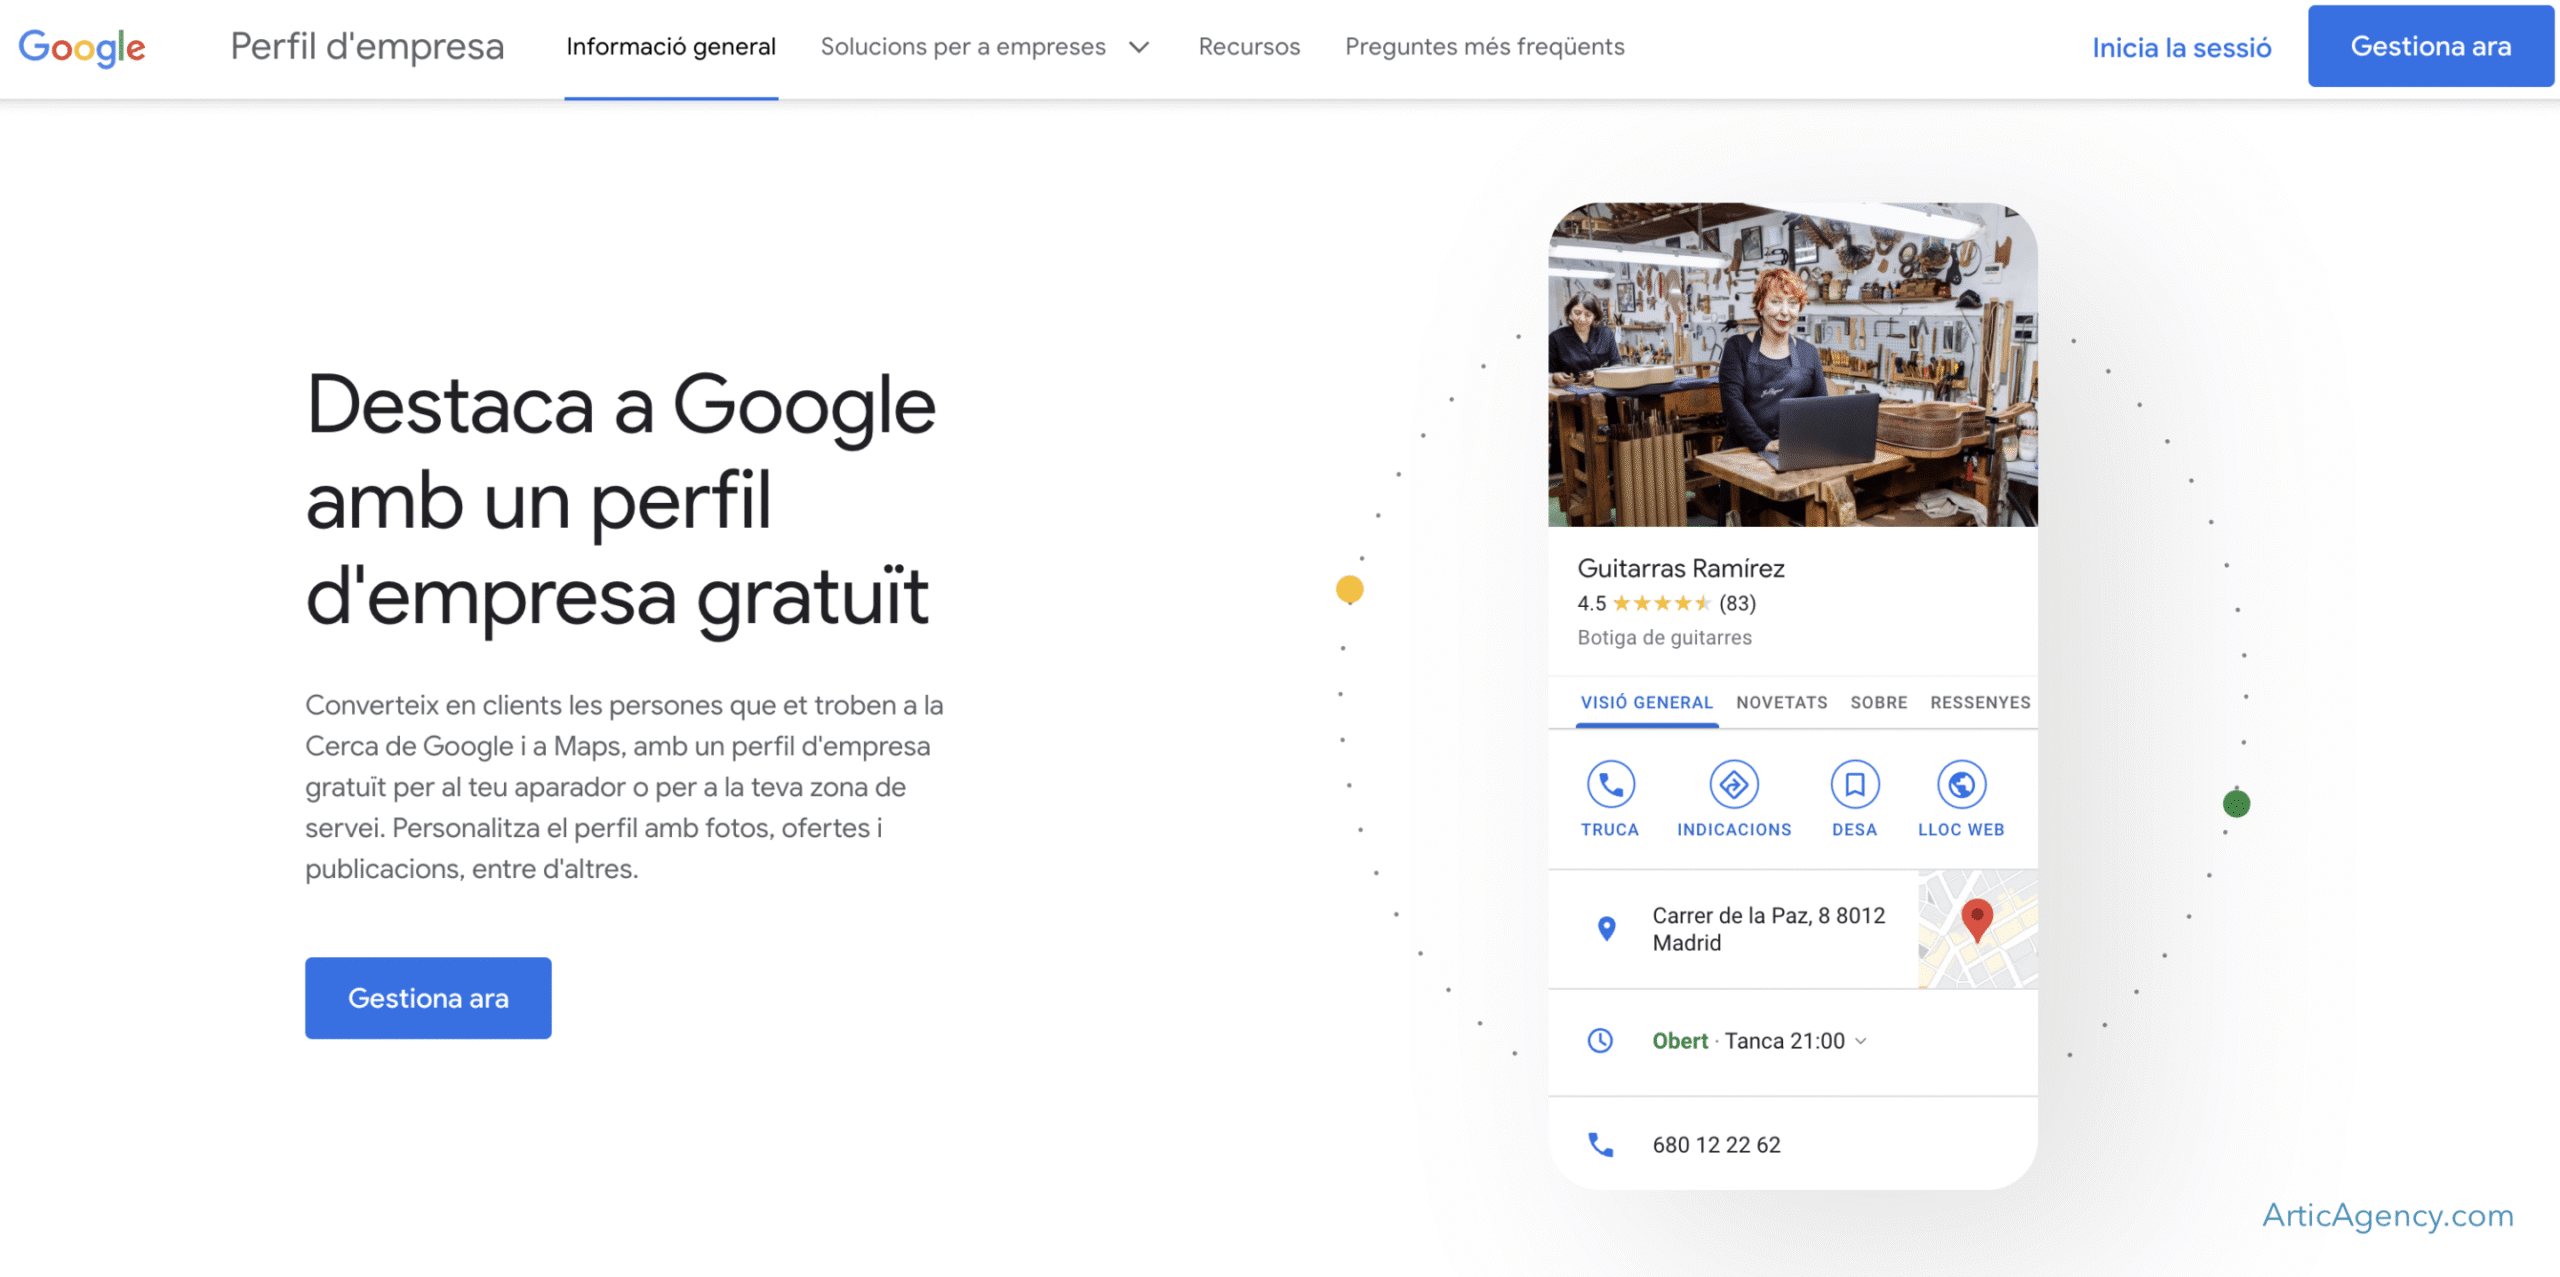Click Gestiona ara button in header

[2430, 46]
